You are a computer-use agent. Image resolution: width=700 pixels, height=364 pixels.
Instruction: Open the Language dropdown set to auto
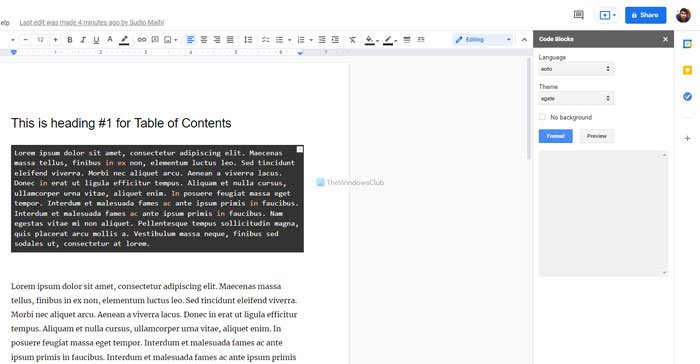coord(576,69)
